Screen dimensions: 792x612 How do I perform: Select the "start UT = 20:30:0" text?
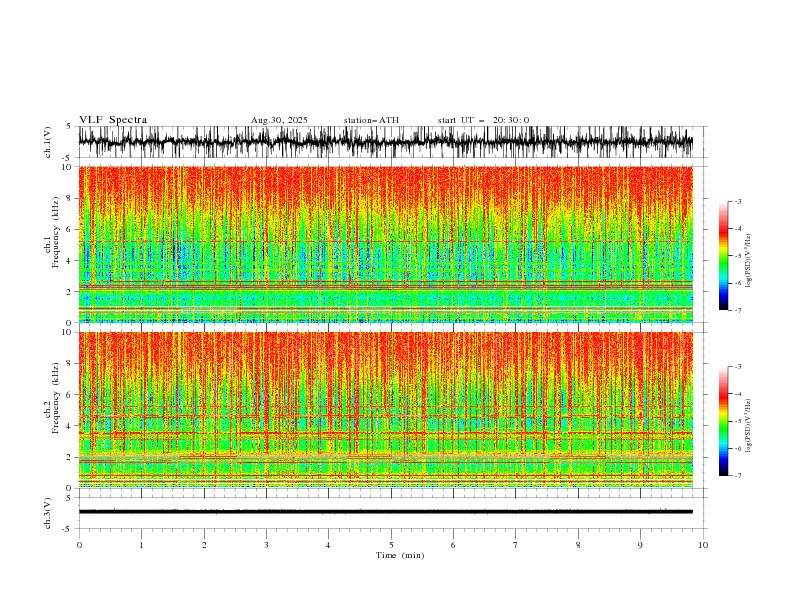pos(483,120)
